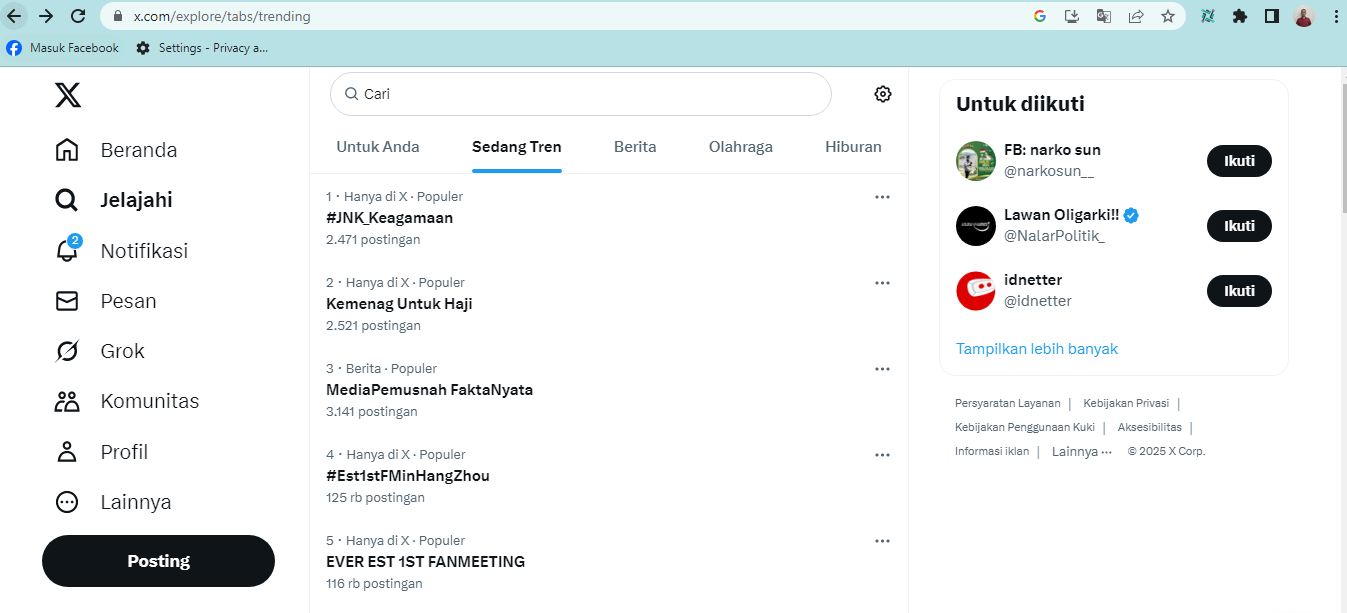Open Grok icon in sidebar
Screen dimensions: 1347x613
[x=67, y=351]
